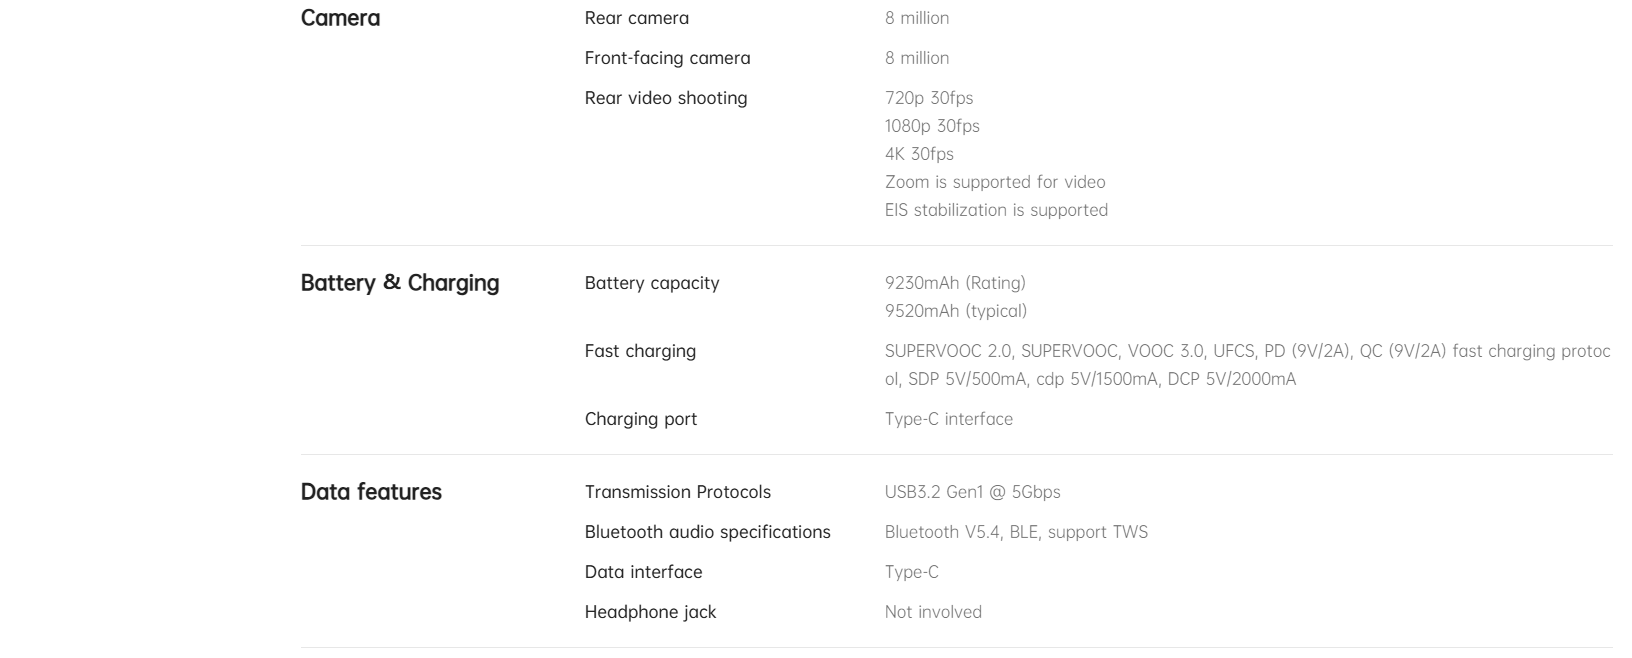Screen dimensions: 1632x658
Task: Click the Fast charging label
Action: [x=640, y=351]
